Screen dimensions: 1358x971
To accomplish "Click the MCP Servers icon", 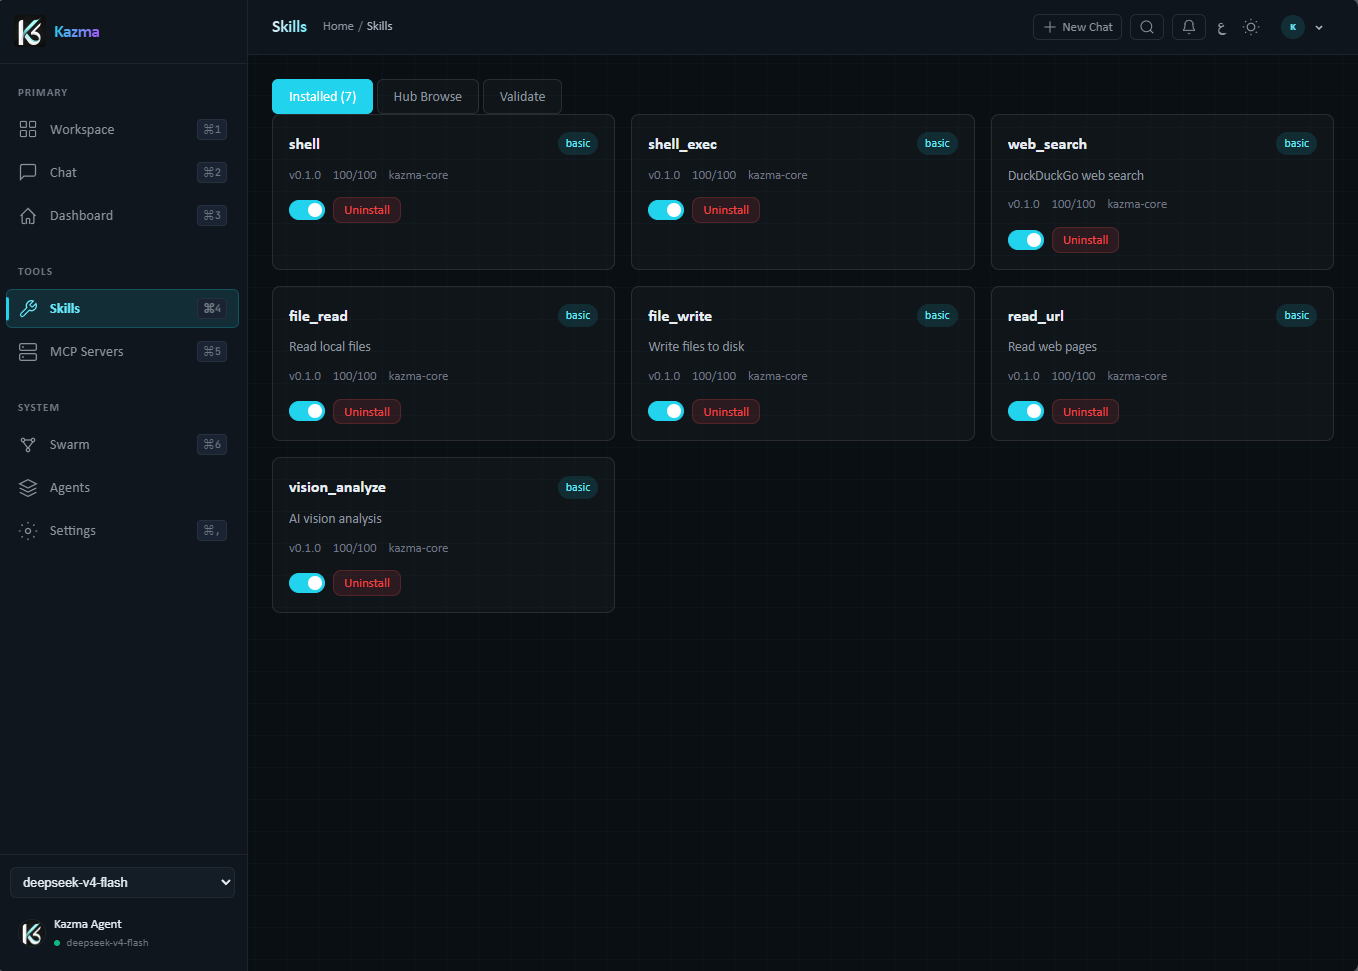I will [28, 351].
